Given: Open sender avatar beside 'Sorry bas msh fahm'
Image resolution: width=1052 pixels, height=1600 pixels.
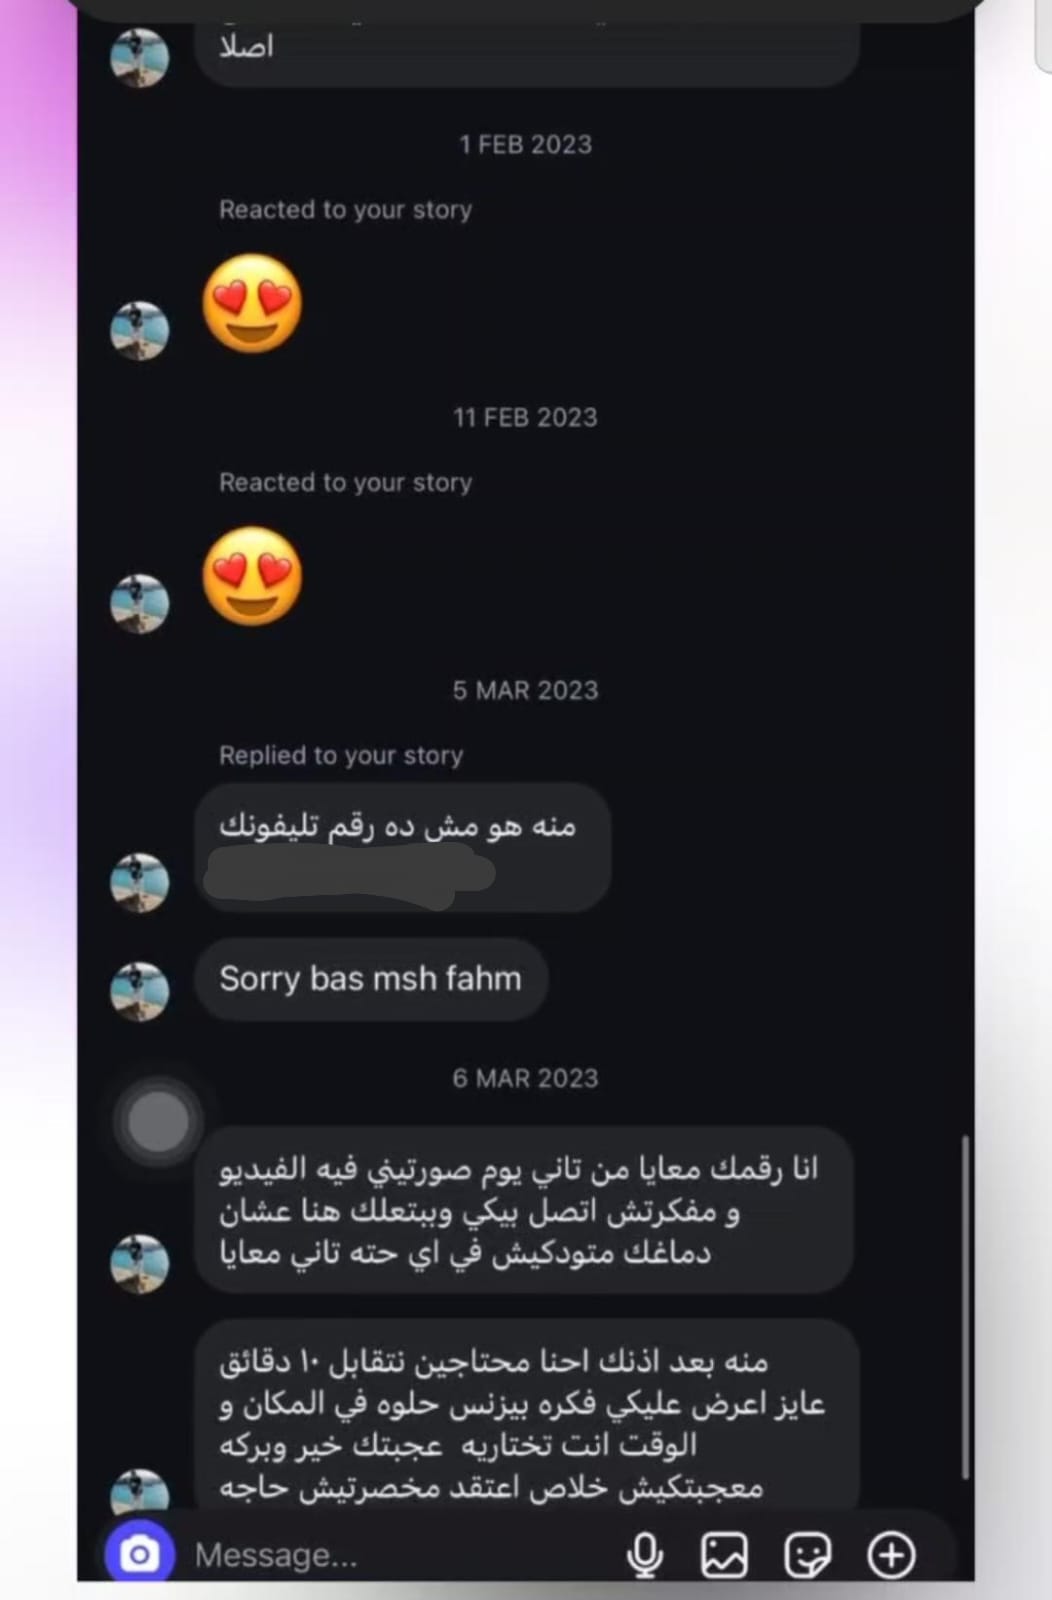Looking at the screenshot, I should click(140, 991).
